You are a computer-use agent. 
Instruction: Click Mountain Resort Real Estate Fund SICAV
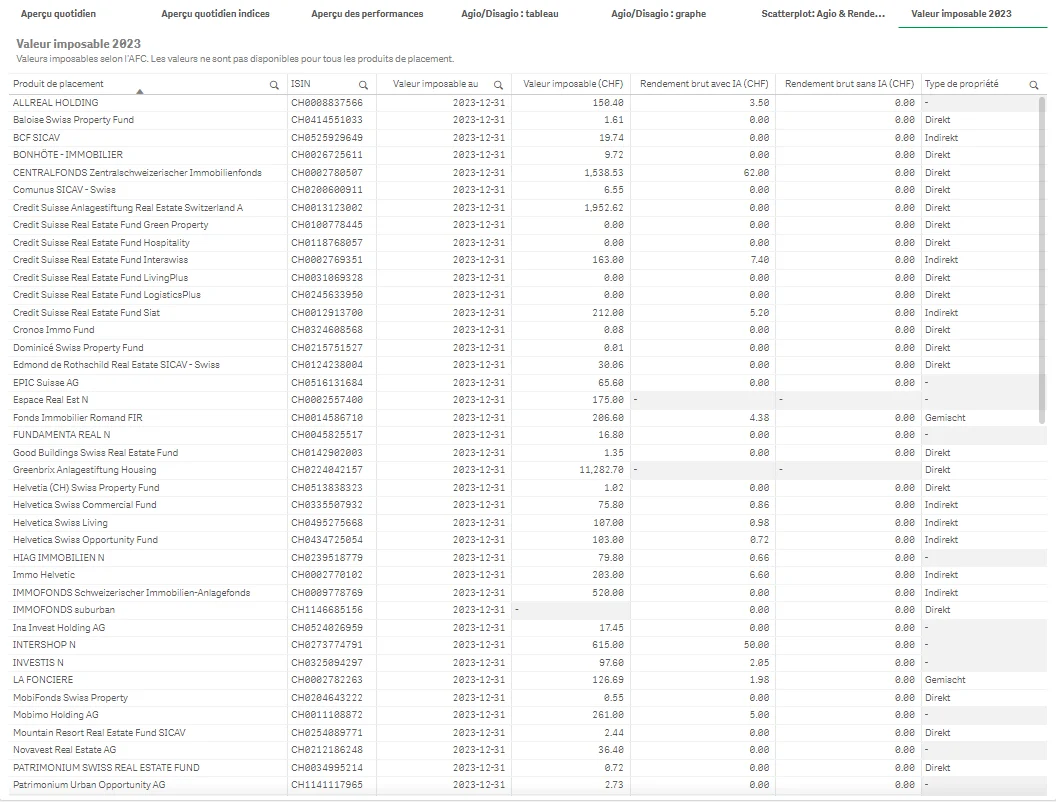(99, 733)
